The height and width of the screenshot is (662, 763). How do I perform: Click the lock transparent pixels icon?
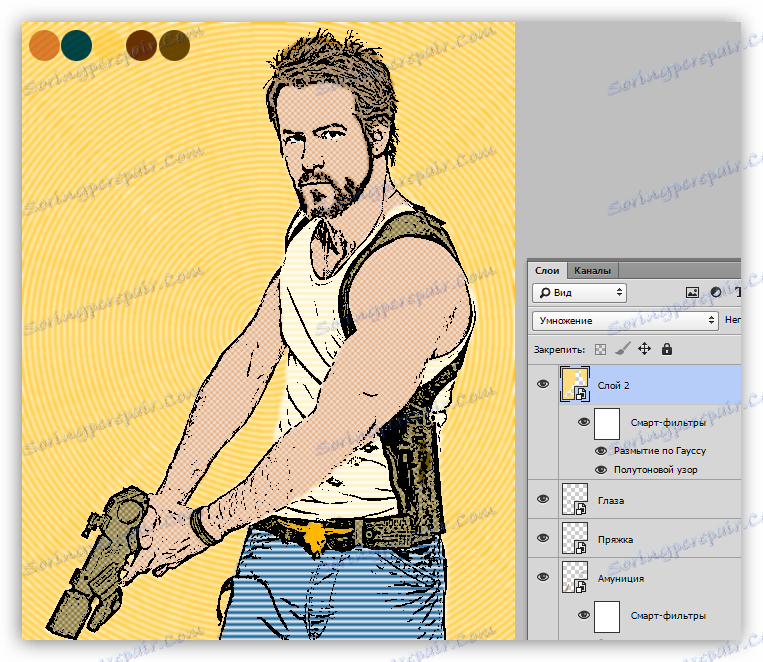[601, 350]
